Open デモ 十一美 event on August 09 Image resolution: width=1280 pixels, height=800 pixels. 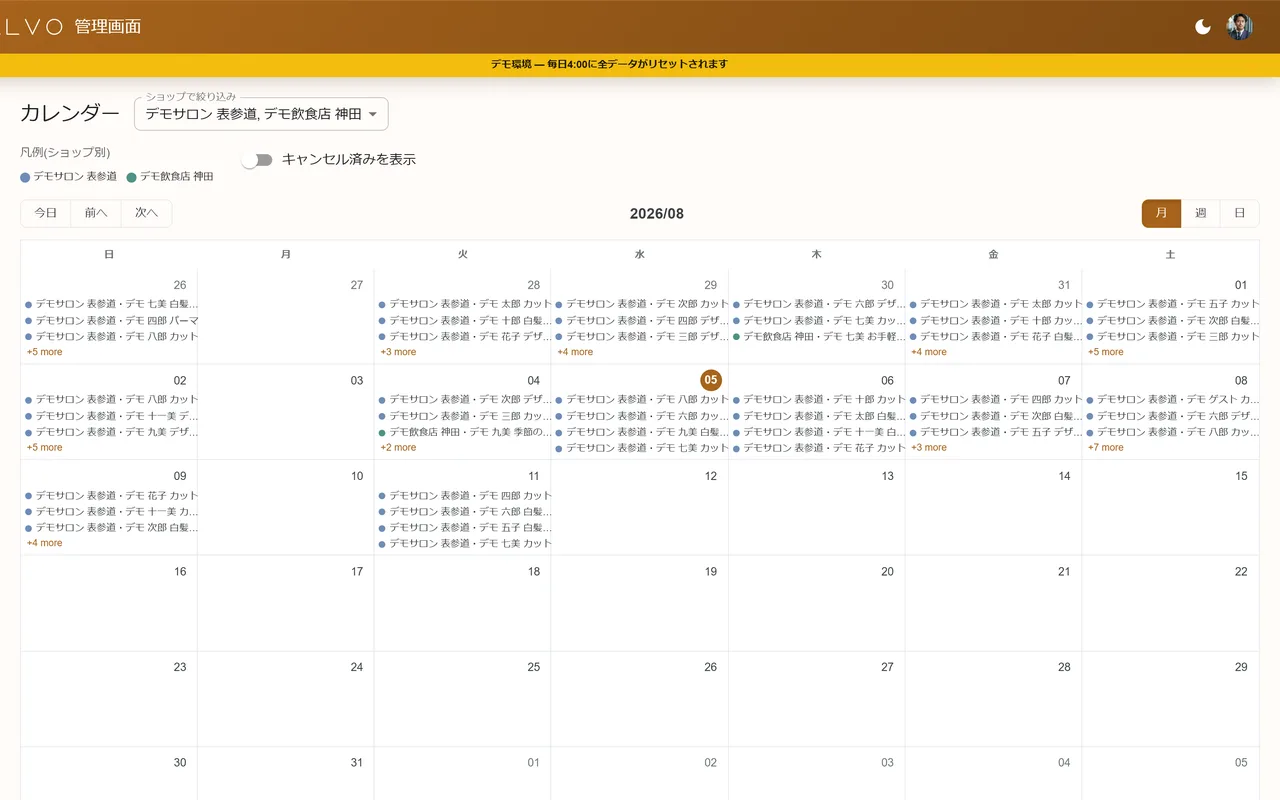110,511
